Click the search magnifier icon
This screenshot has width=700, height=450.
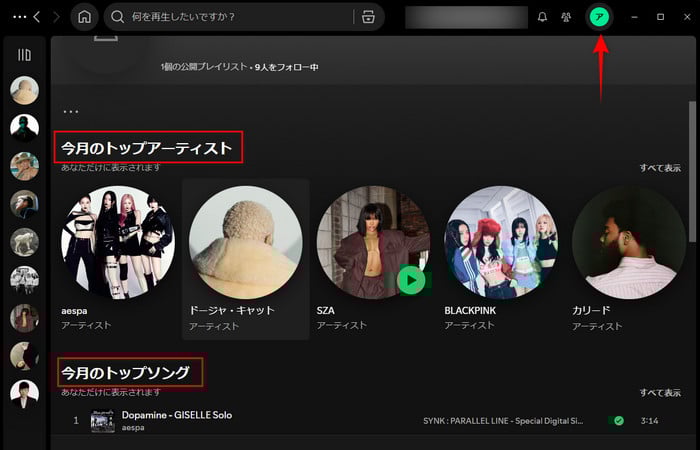pyautogui.click(x=117, y=17)
